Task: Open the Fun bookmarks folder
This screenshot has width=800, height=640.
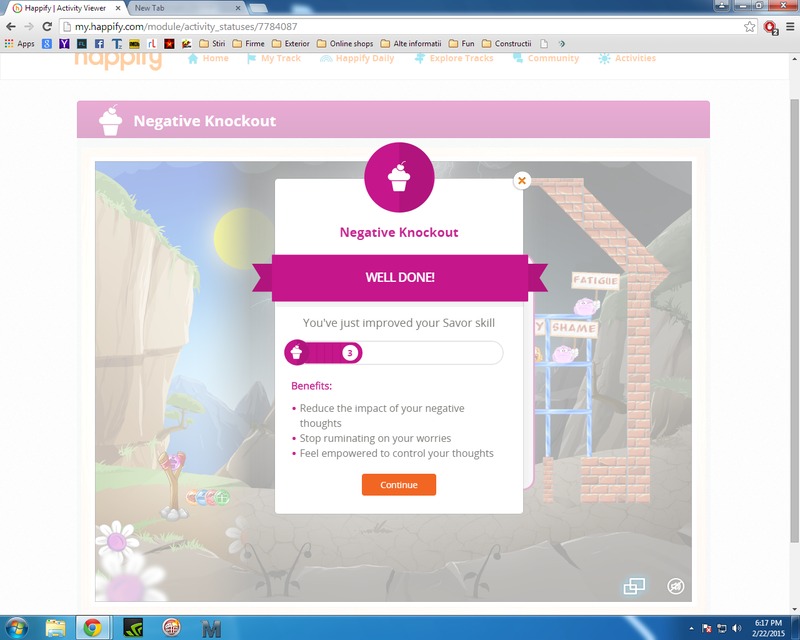Action: coord(461,43)
